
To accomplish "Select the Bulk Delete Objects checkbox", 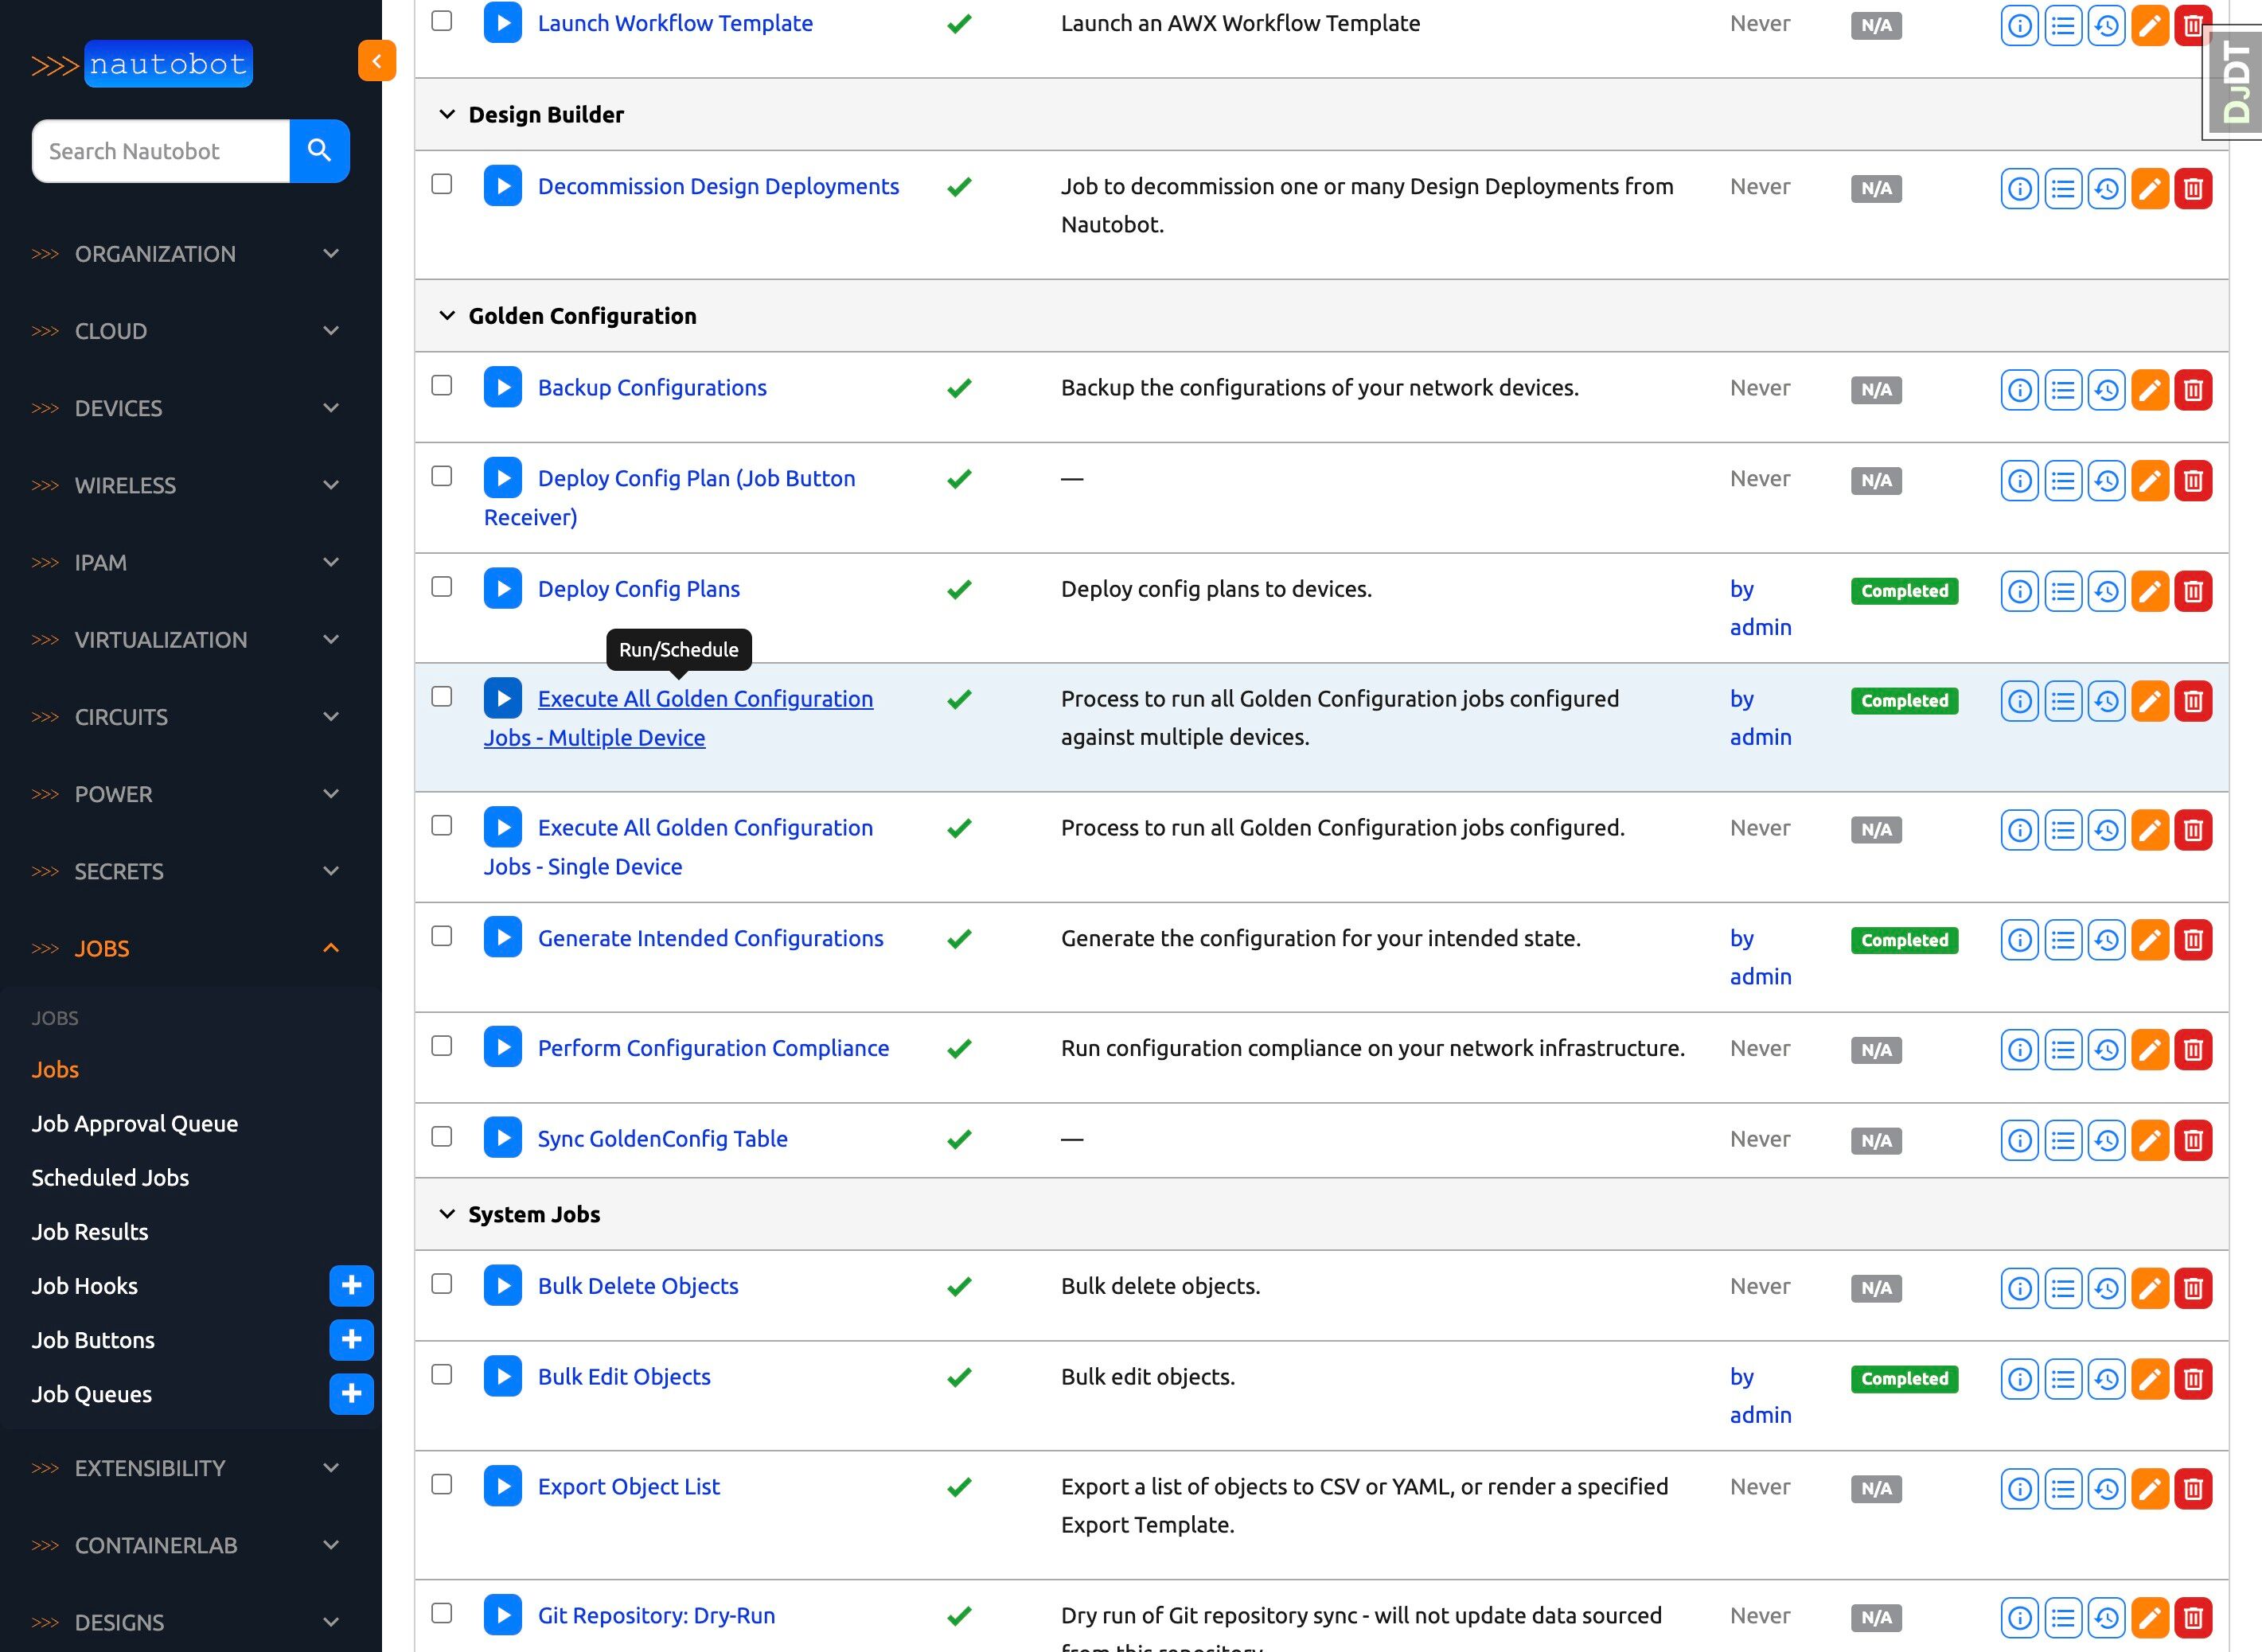I will point(441,1284).
